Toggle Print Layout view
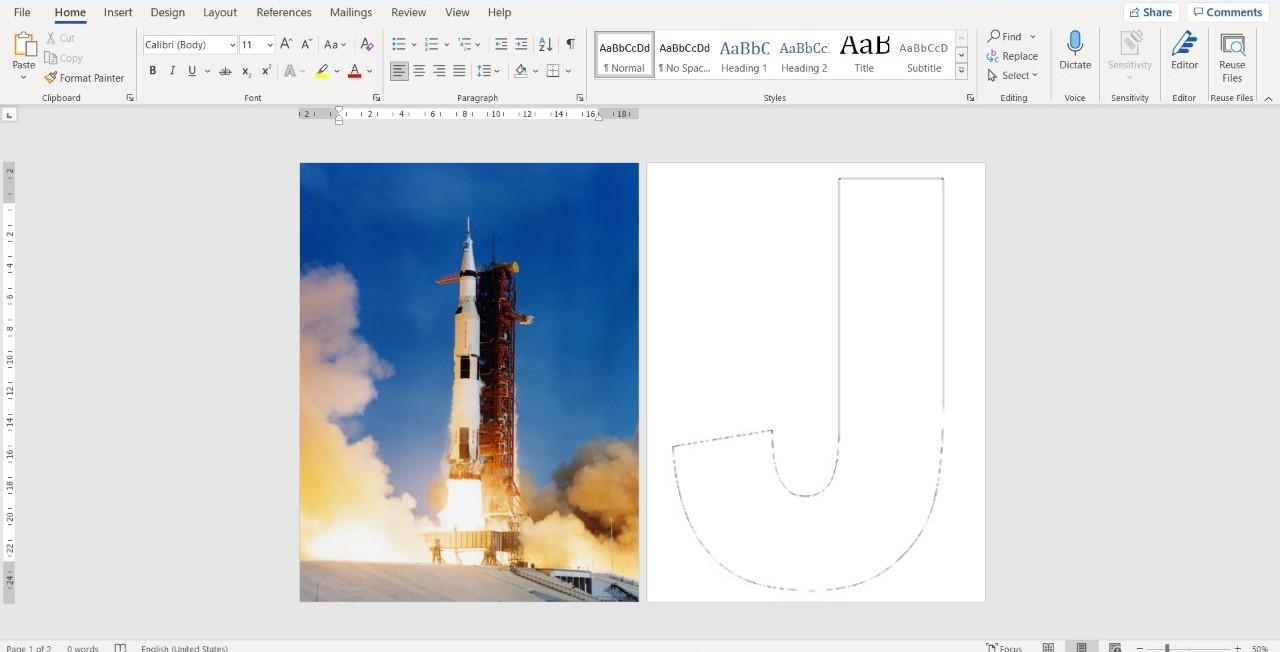The image size is (1280, 652). tap(1081, 648)
